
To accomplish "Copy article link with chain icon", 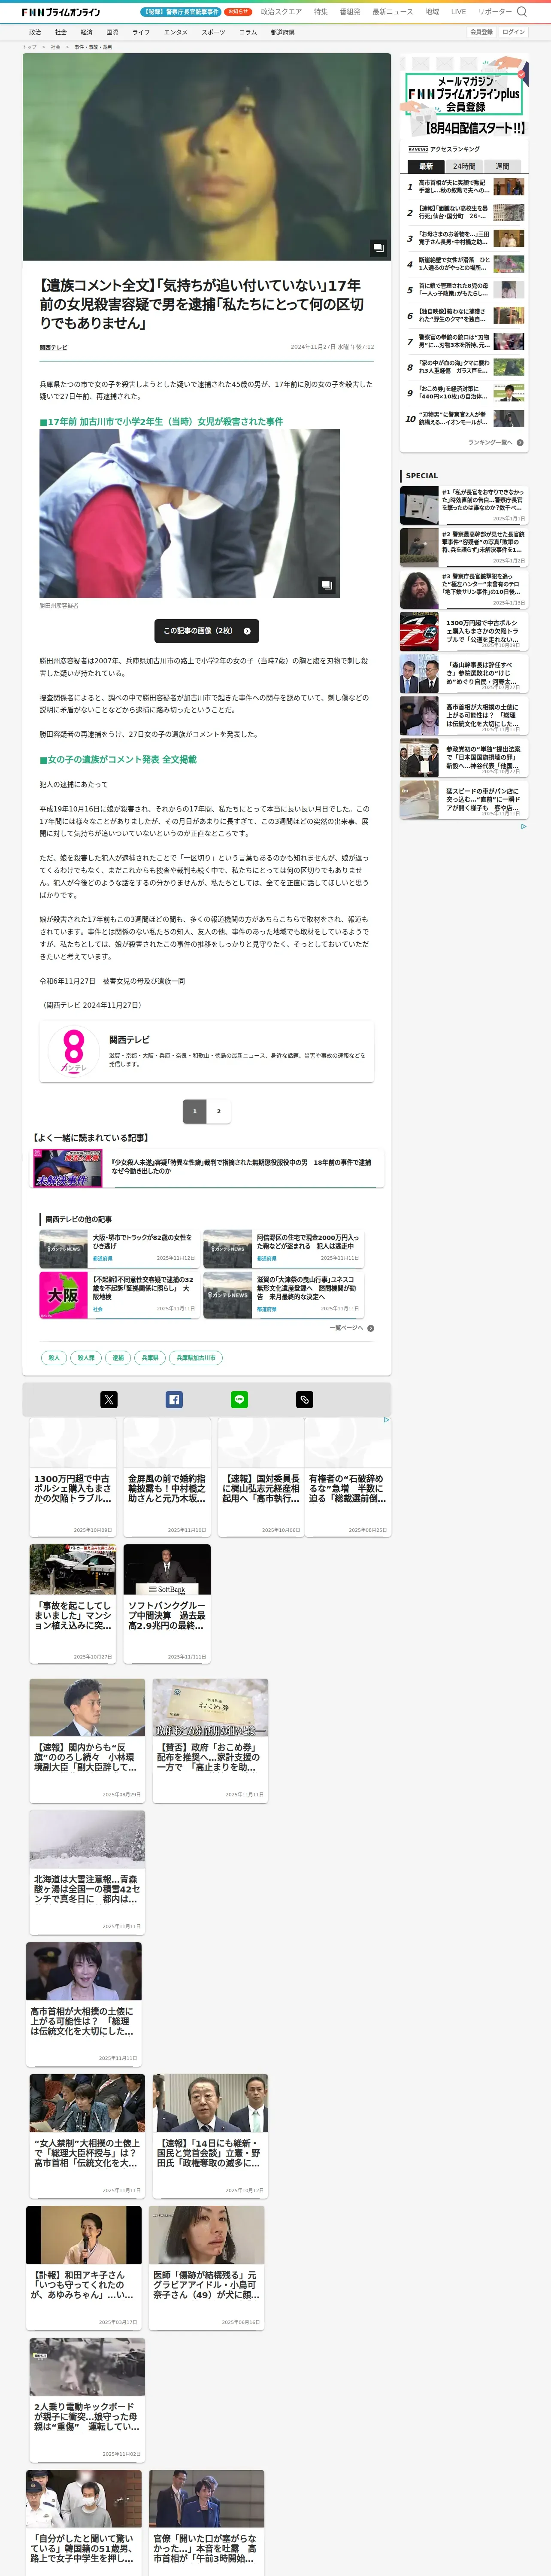I will 304,1400.
